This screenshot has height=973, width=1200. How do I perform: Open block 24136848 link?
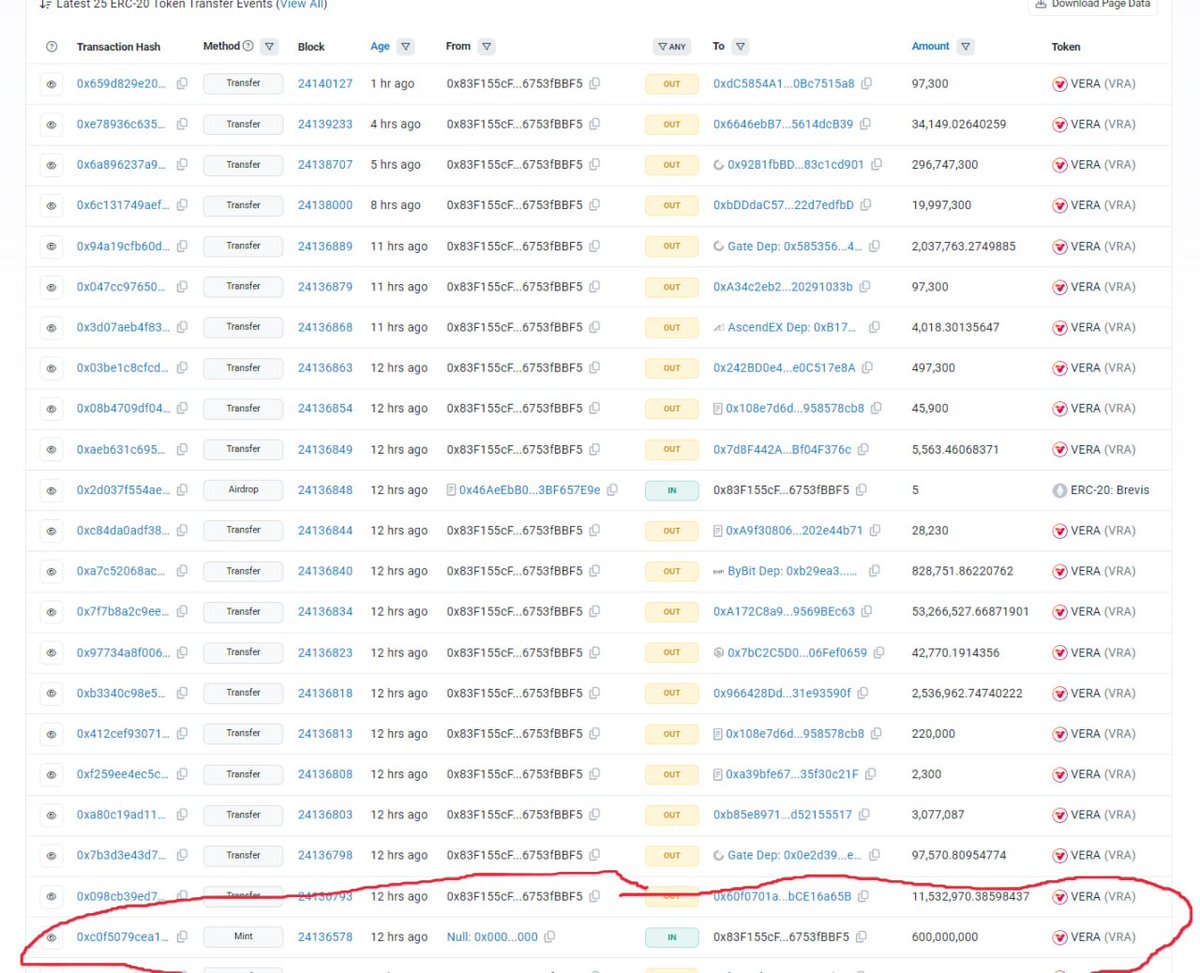[x=325, y=490]
